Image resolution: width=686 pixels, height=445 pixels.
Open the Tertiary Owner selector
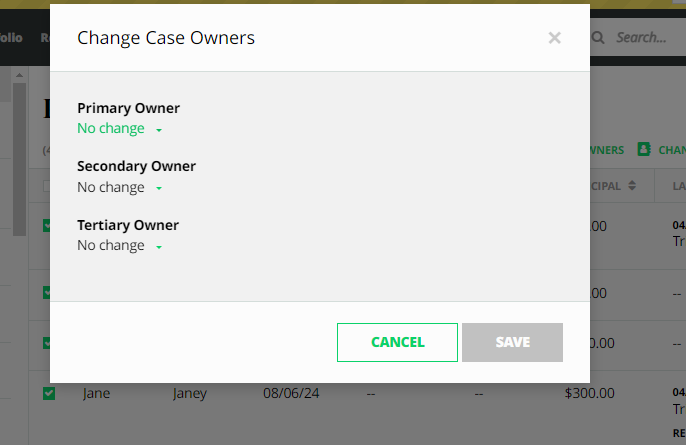tap(119, 246)
